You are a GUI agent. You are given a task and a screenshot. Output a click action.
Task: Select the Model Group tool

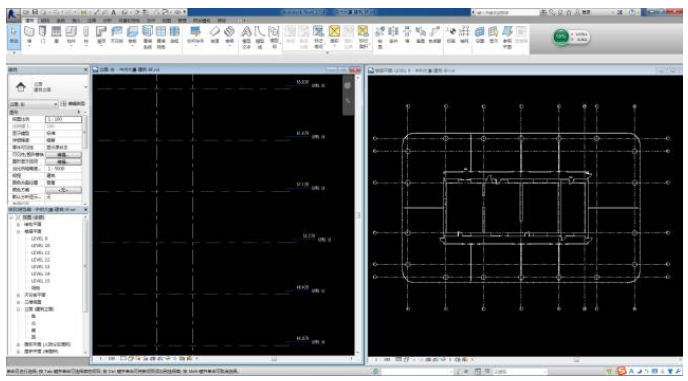[x=274, y=36]
